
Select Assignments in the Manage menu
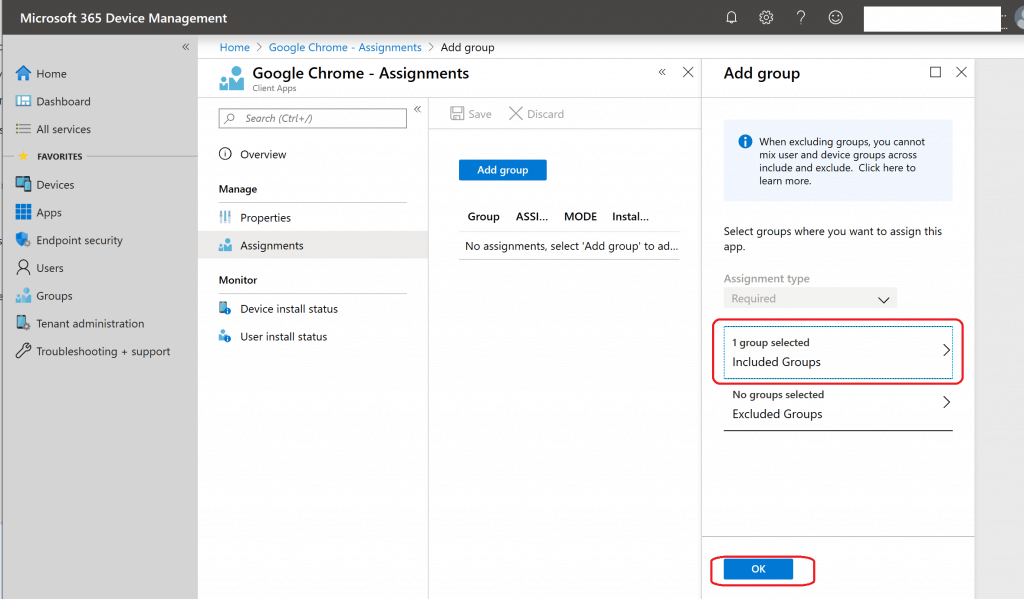[x=271, y=246]
